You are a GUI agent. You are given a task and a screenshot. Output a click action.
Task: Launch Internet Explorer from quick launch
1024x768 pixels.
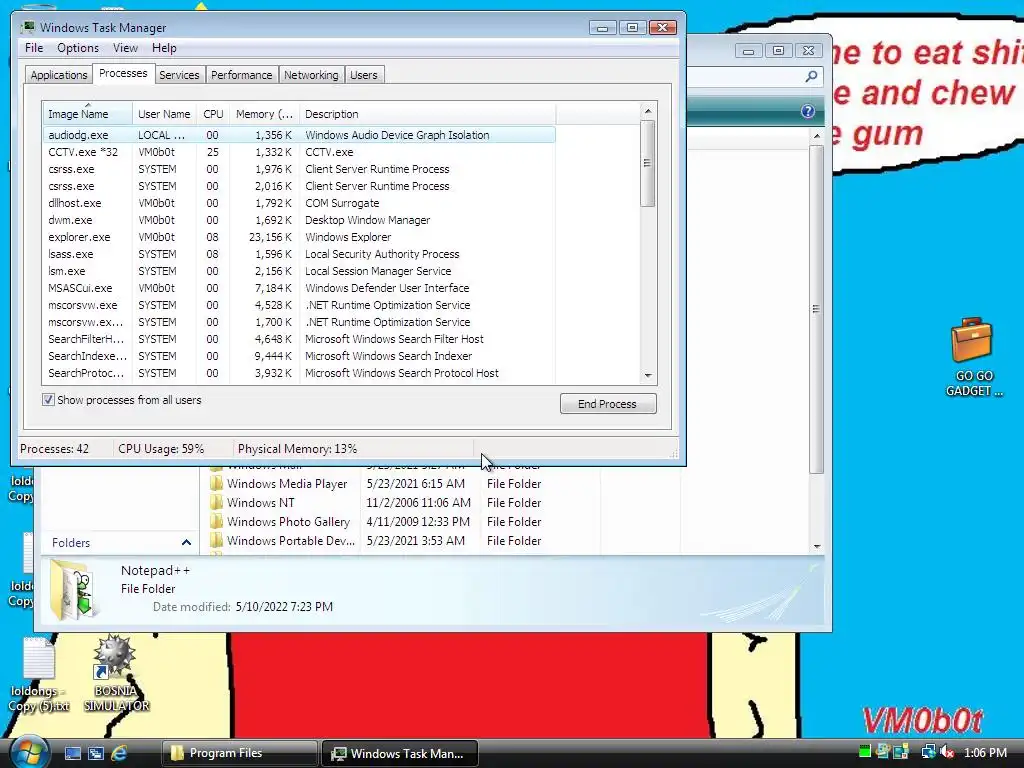pyautogui.click(x=119, y=753)
